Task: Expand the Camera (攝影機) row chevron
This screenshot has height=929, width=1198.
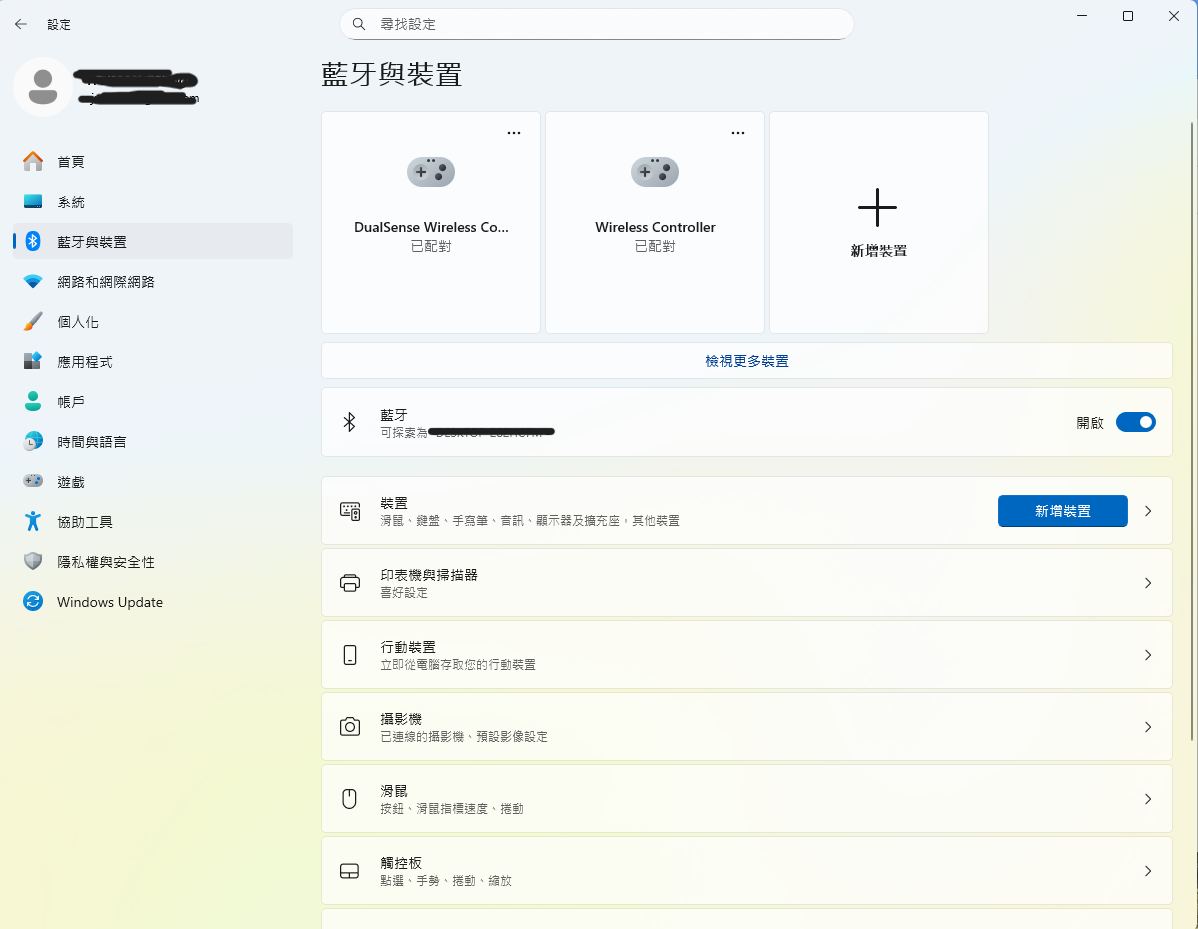Action: point(1147,727)
